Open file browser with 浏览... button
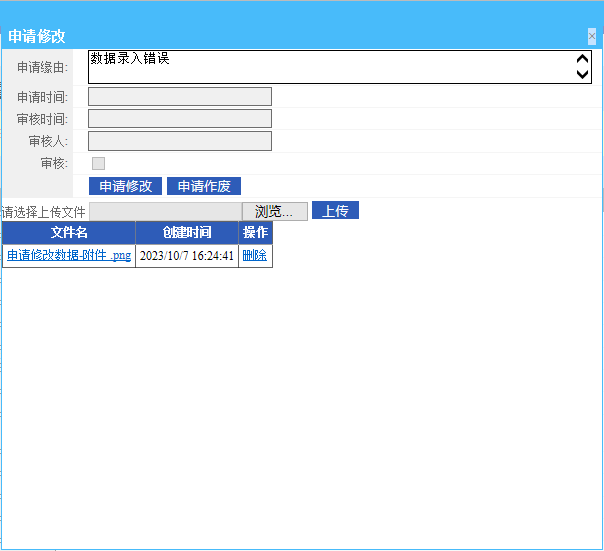This screenshot has width=604, height=551. click(274, 211)
